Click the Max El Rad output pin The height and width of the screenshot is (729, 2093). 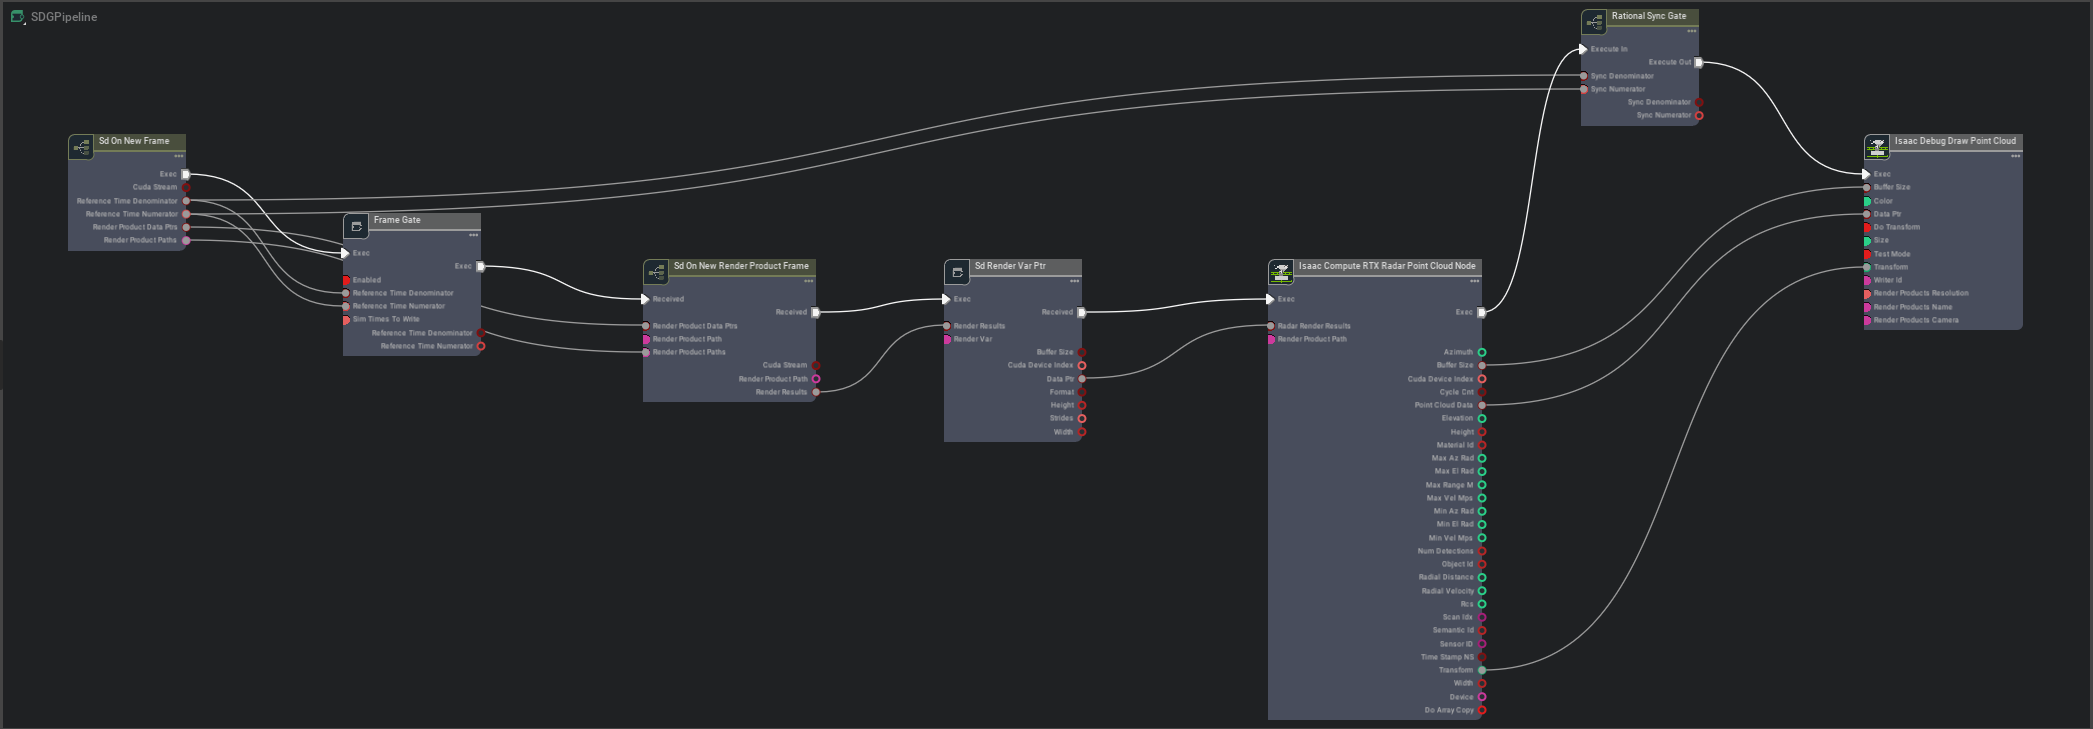coord(1482,471)
